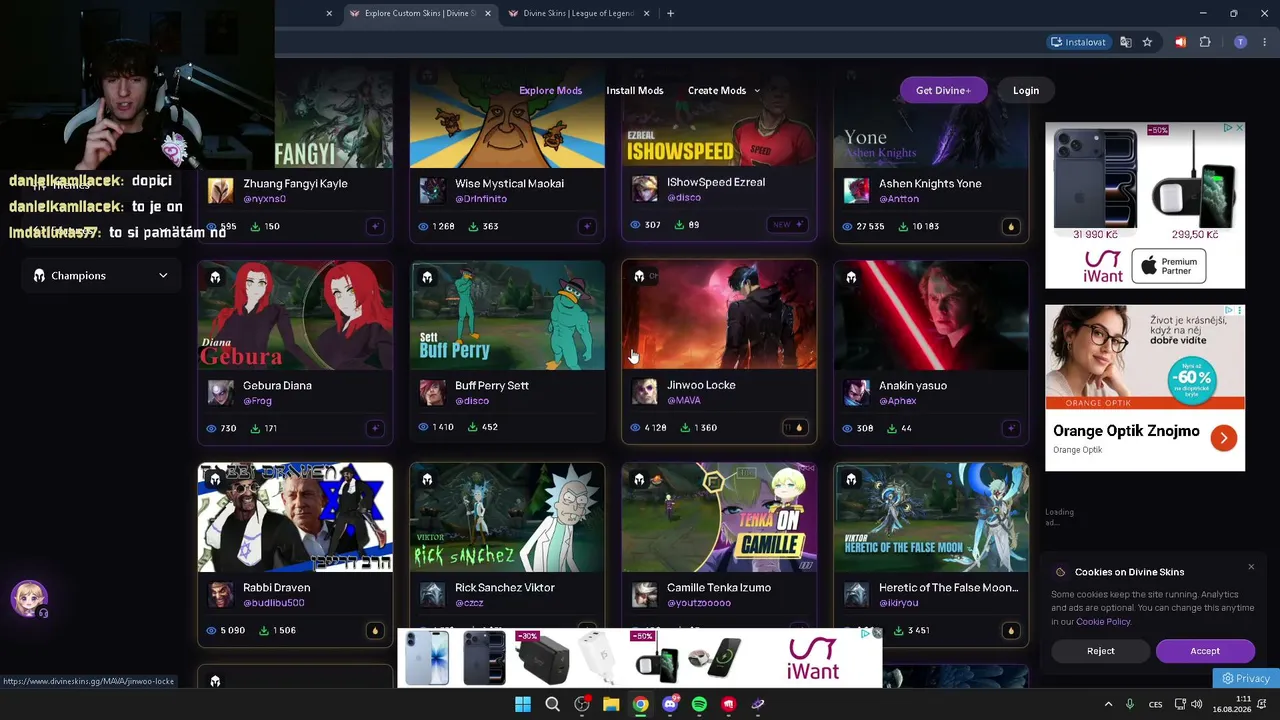Image resolution: width=1280 pixels, height=720 pixels.
Task: Open the Buff Perry Sett skin thumbnail
Action: (x=507, y=315)
